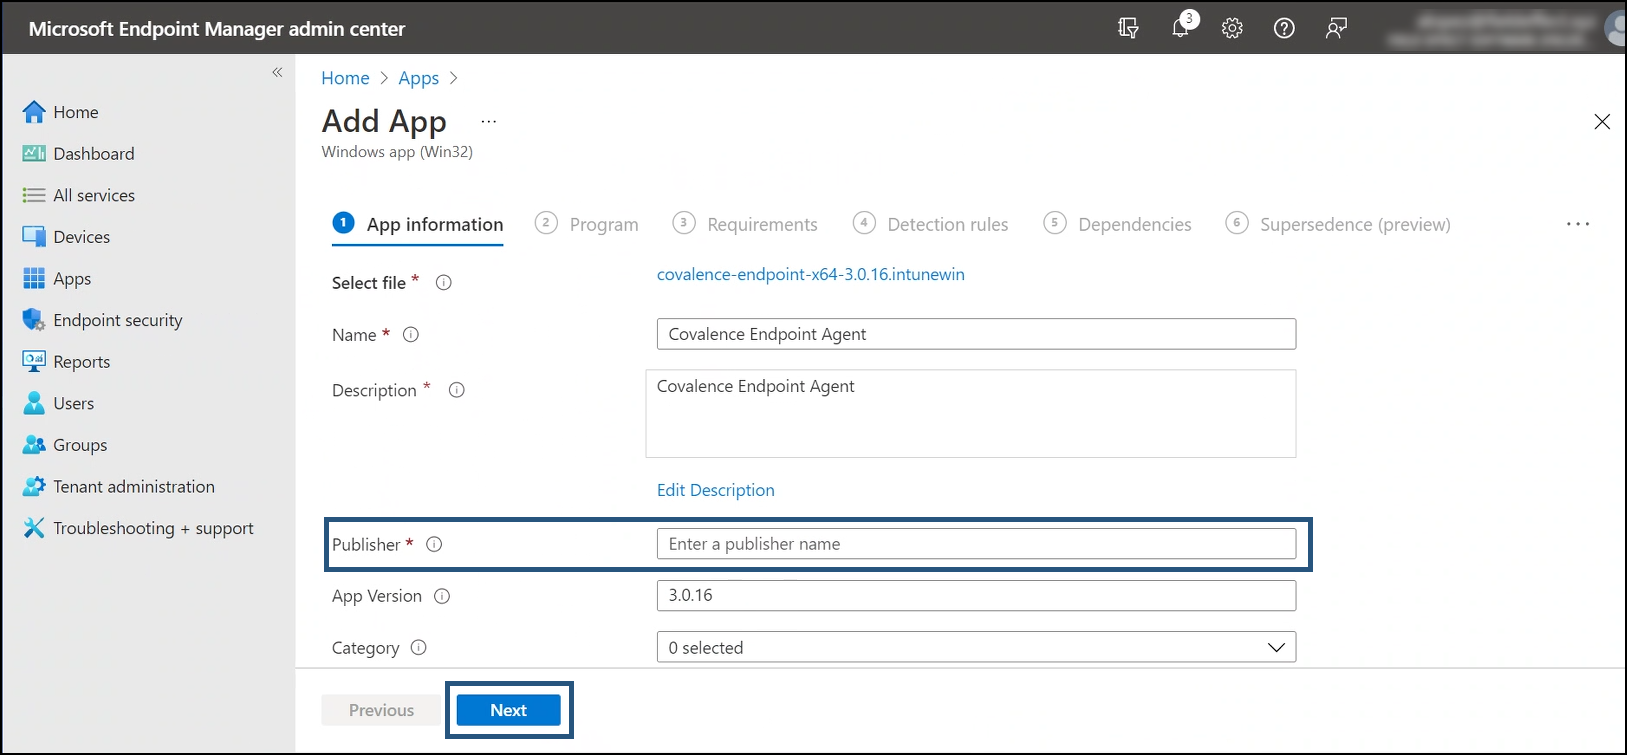Click the info icon next to Publisher
The height and width of the screenshot is (755, 1627).
[x=434, y=544]
